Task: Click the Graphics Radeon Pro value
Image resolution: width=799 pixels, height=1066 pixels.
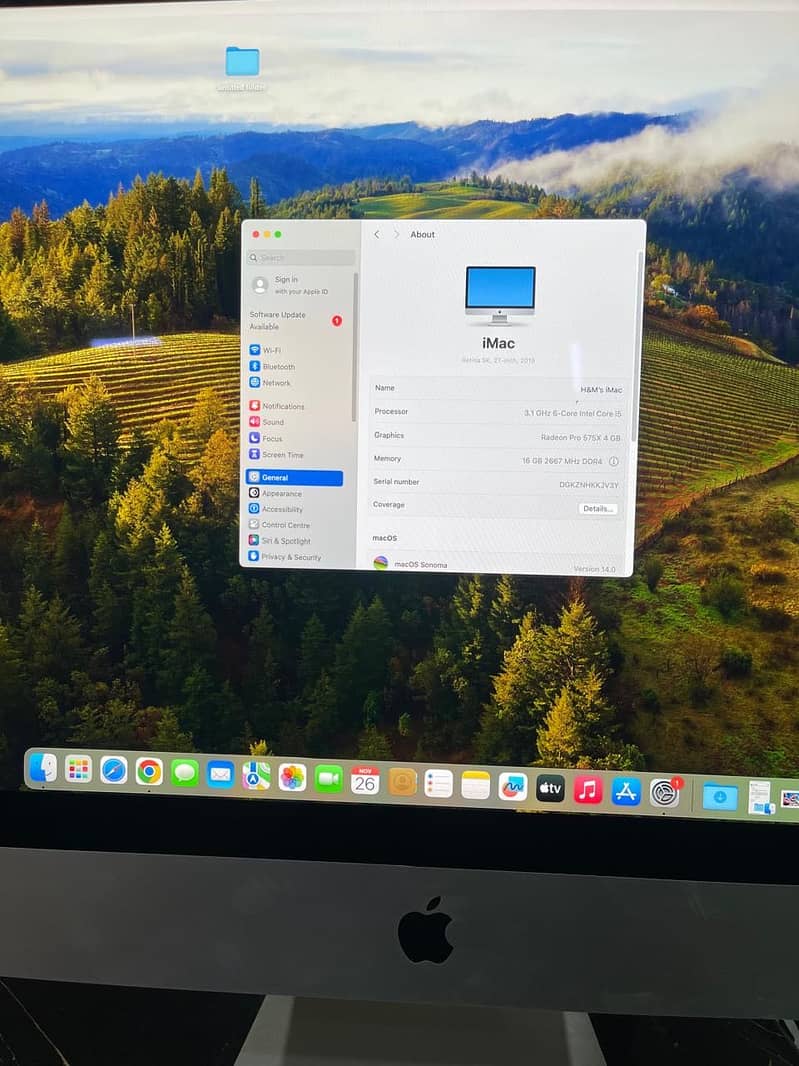Action: pos(581,437)
